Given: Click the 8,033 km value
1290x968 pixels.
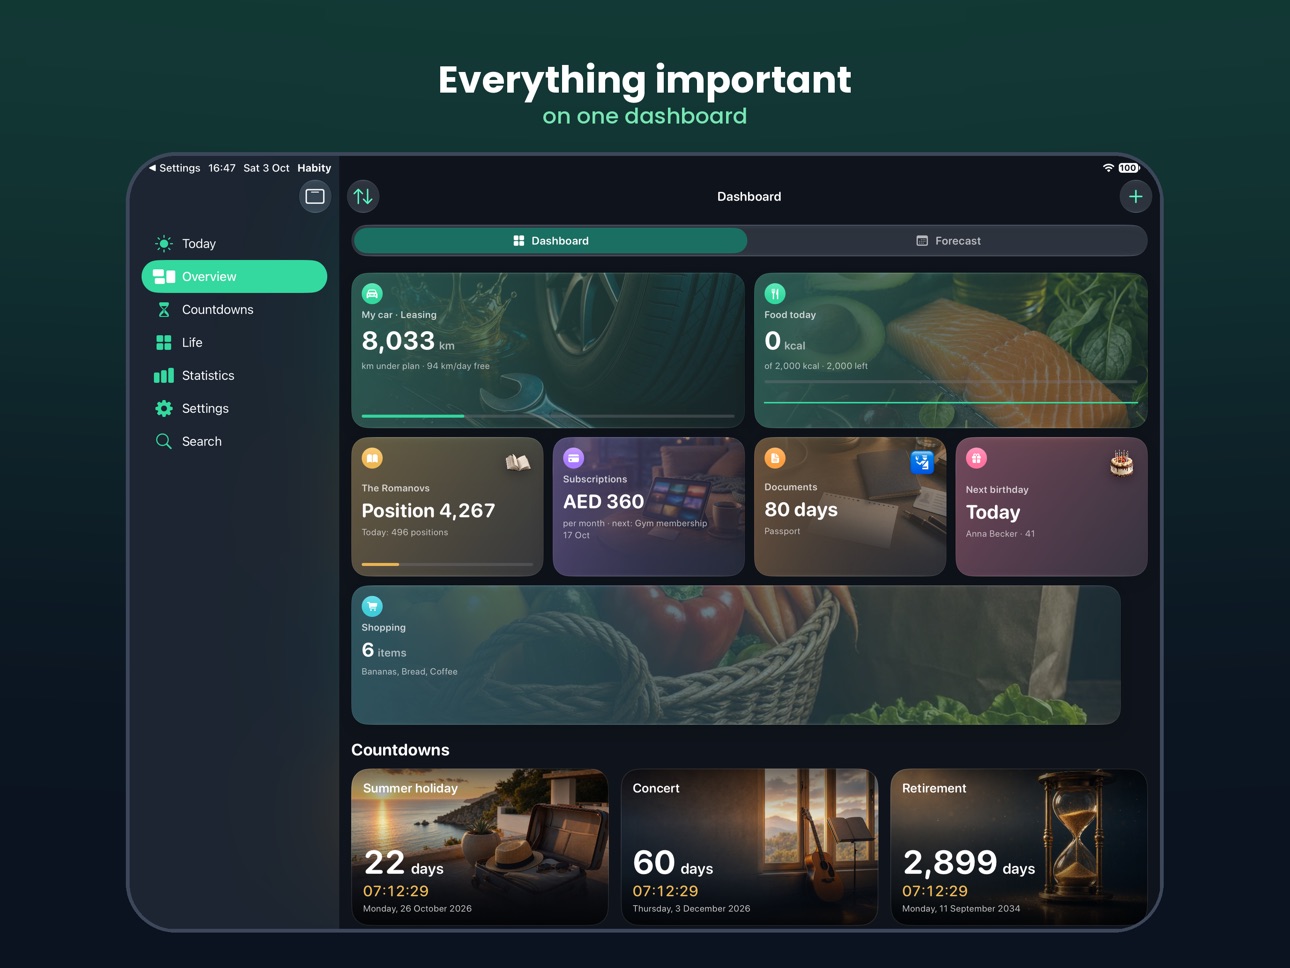Looking at the screenshot, I should (408, 342).
